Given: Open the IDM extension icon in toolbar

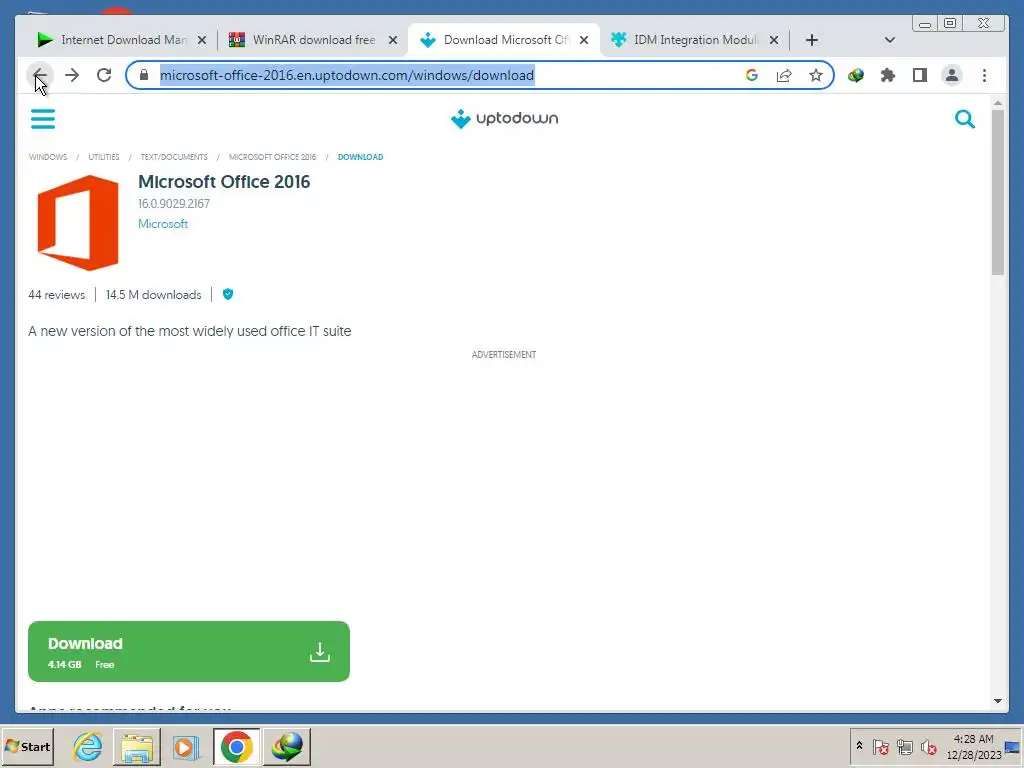Looking at the screenshot, I should (856, 75).
